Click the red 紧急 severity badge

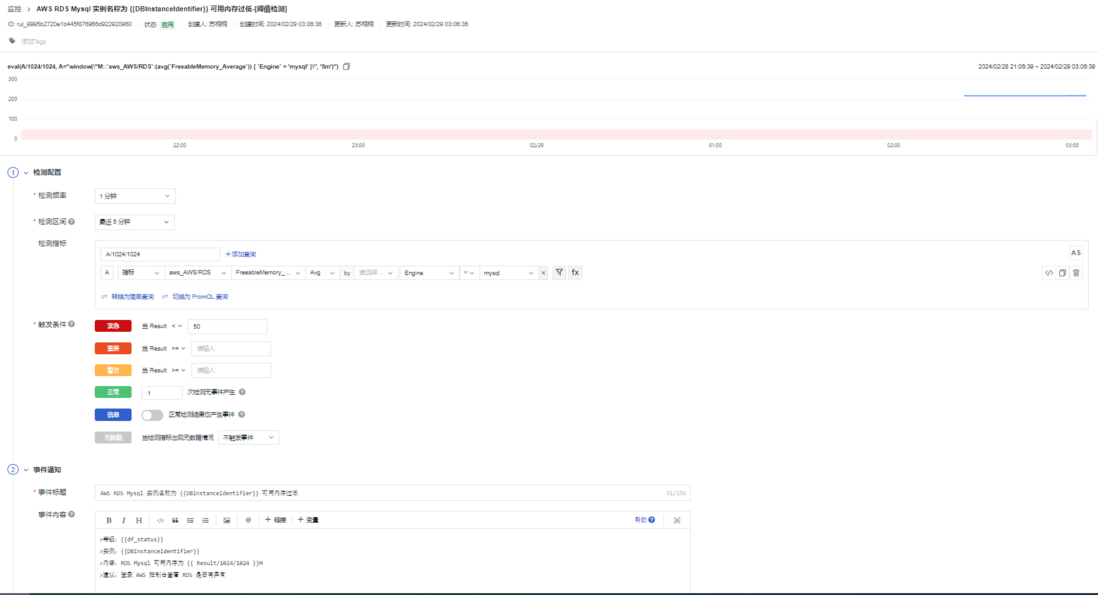click(113, 326)
